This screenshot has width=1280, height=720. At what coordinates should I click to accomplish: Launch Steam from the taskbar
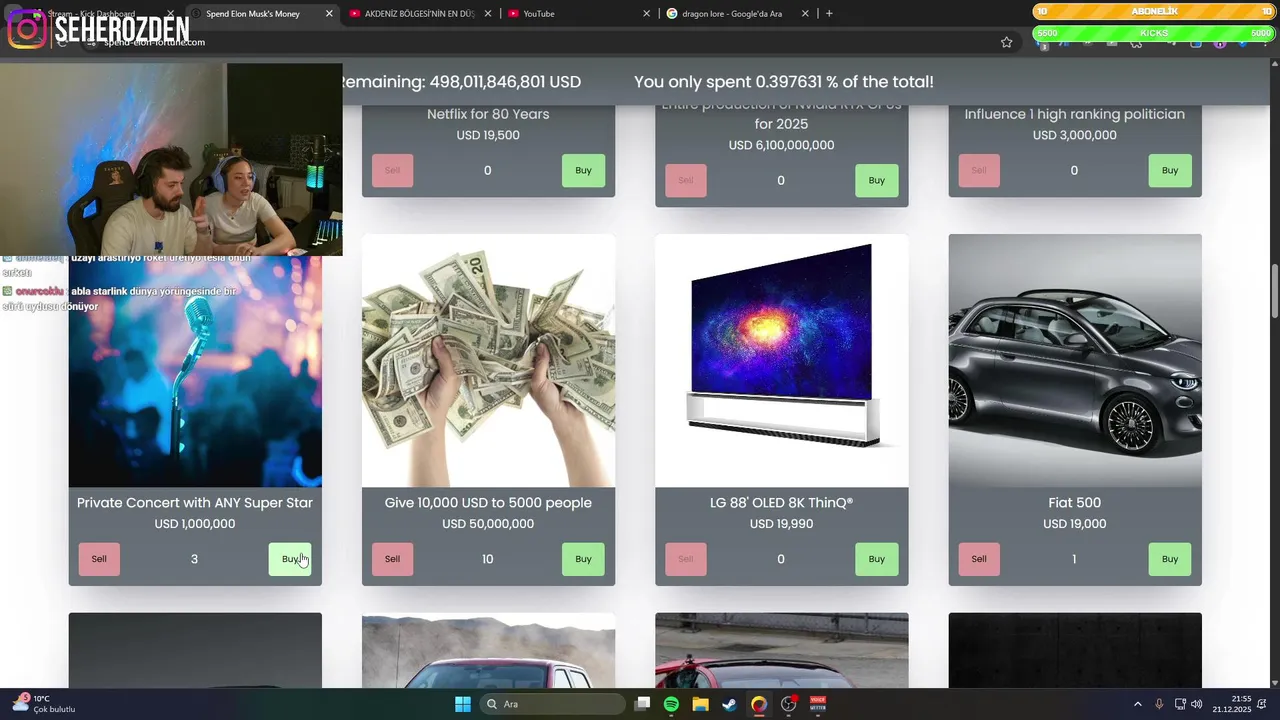[x=729, y=704]
